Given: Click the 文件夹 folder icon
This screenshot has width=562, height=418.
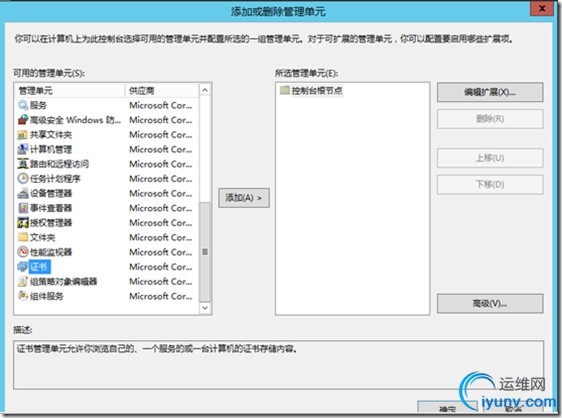Looking at the screenshot, I should point(23,237).
